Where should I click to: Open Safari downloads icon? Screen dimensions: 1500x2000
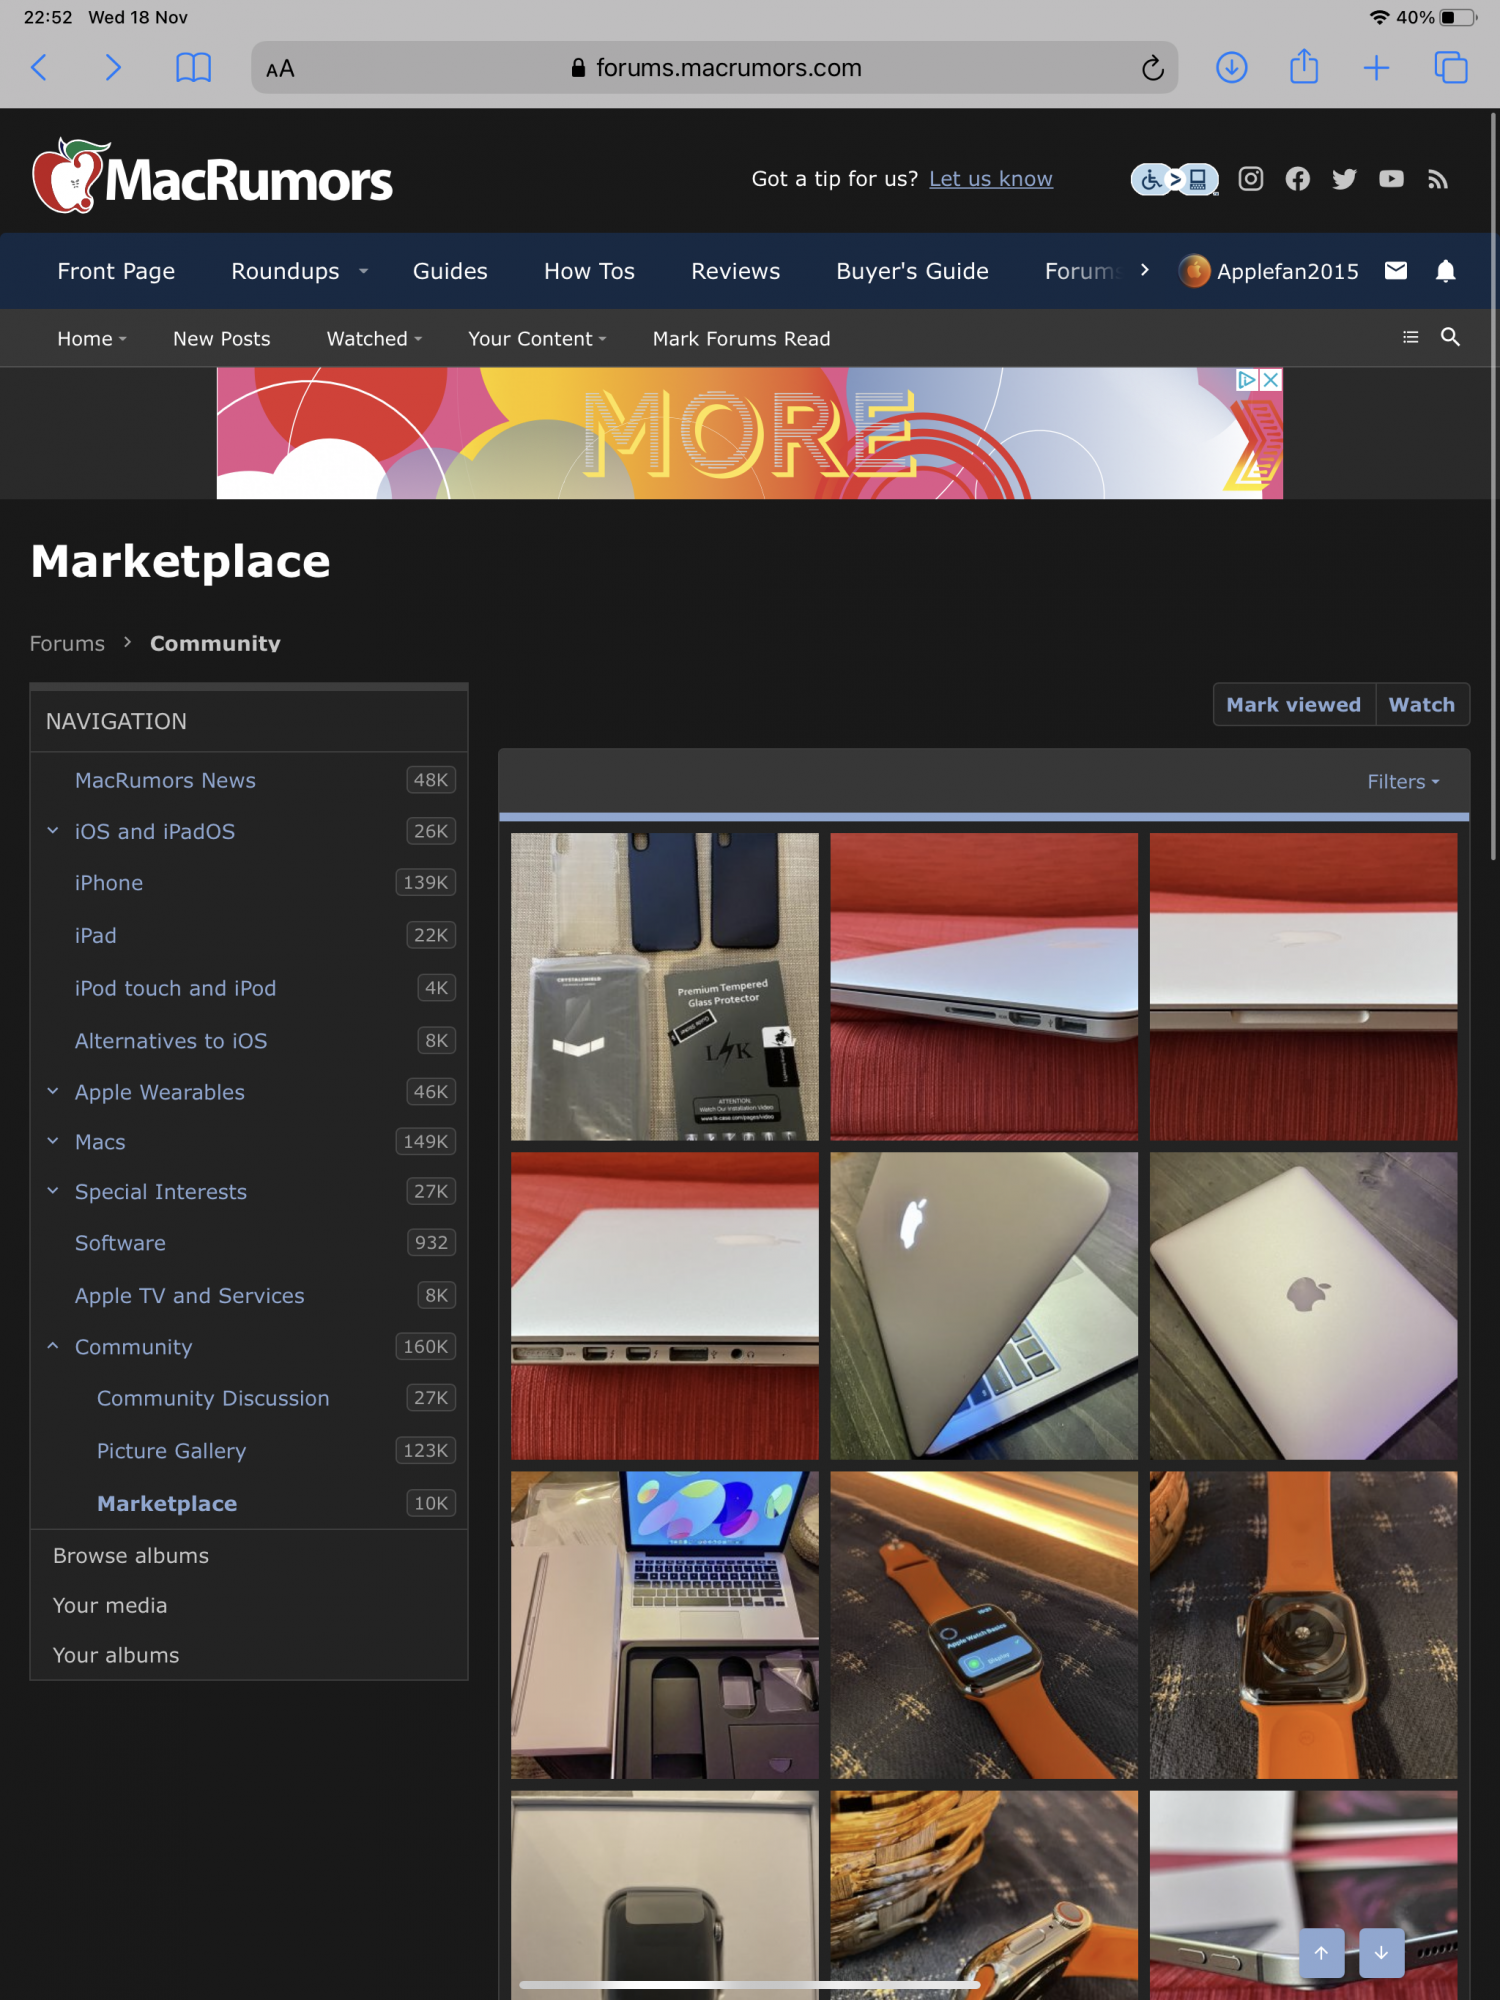[x=1231, y=68]
